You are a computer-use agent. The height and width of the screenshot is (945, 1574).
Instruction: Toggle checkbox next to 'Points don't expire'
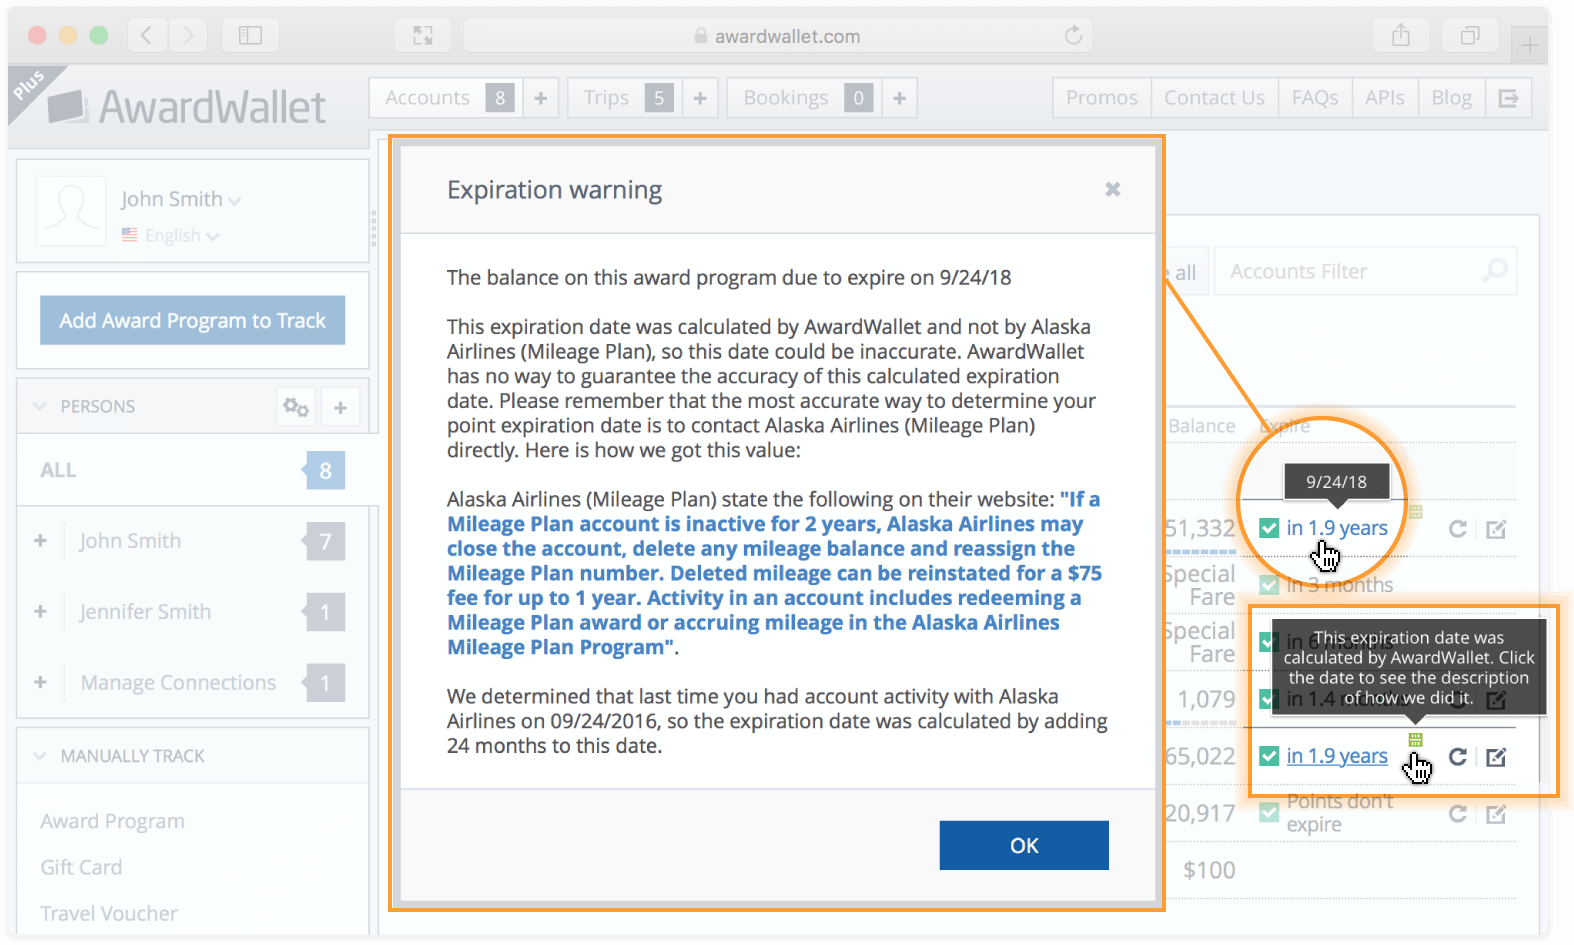point(1269,812)
